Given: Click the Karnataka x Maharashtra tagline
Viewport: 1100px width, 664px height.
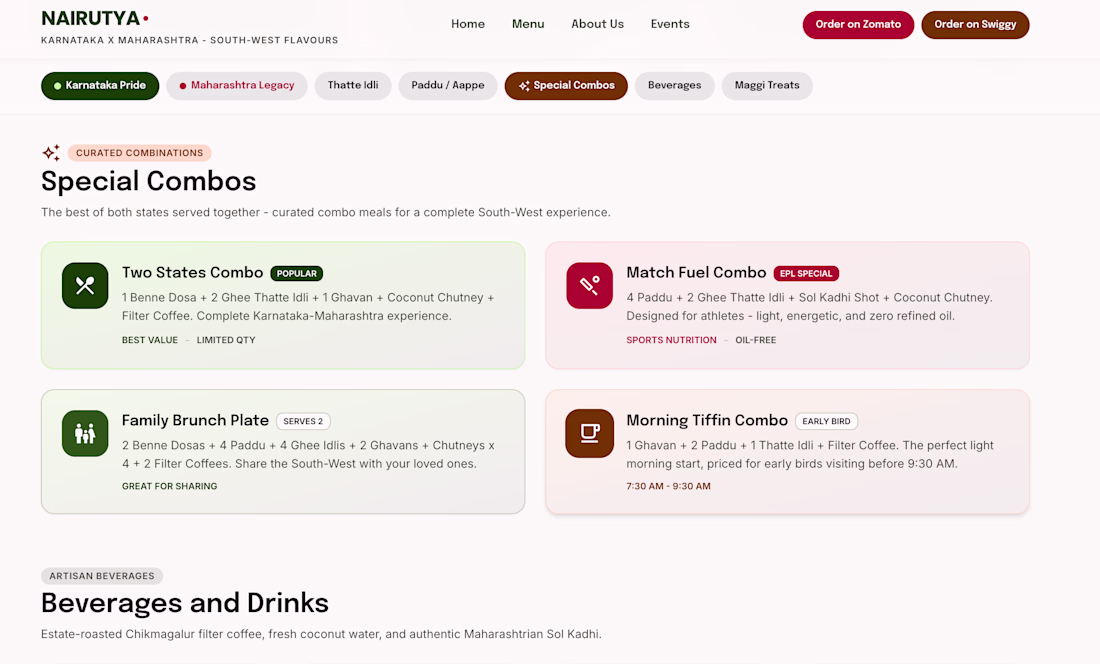Looking at the screenshot, I should click(189, 41).
